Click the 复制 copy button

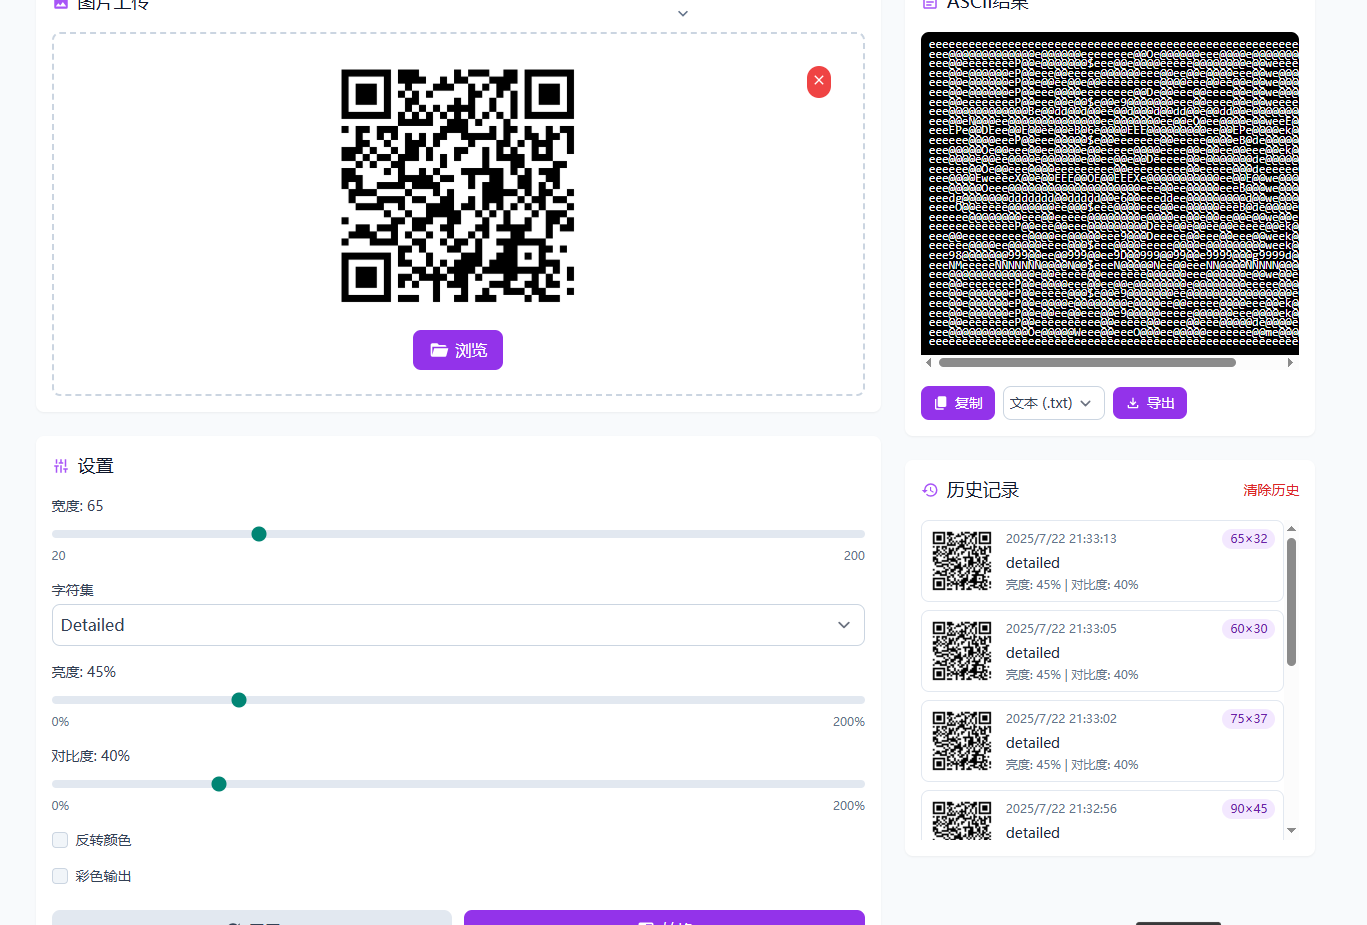(957, 403)
